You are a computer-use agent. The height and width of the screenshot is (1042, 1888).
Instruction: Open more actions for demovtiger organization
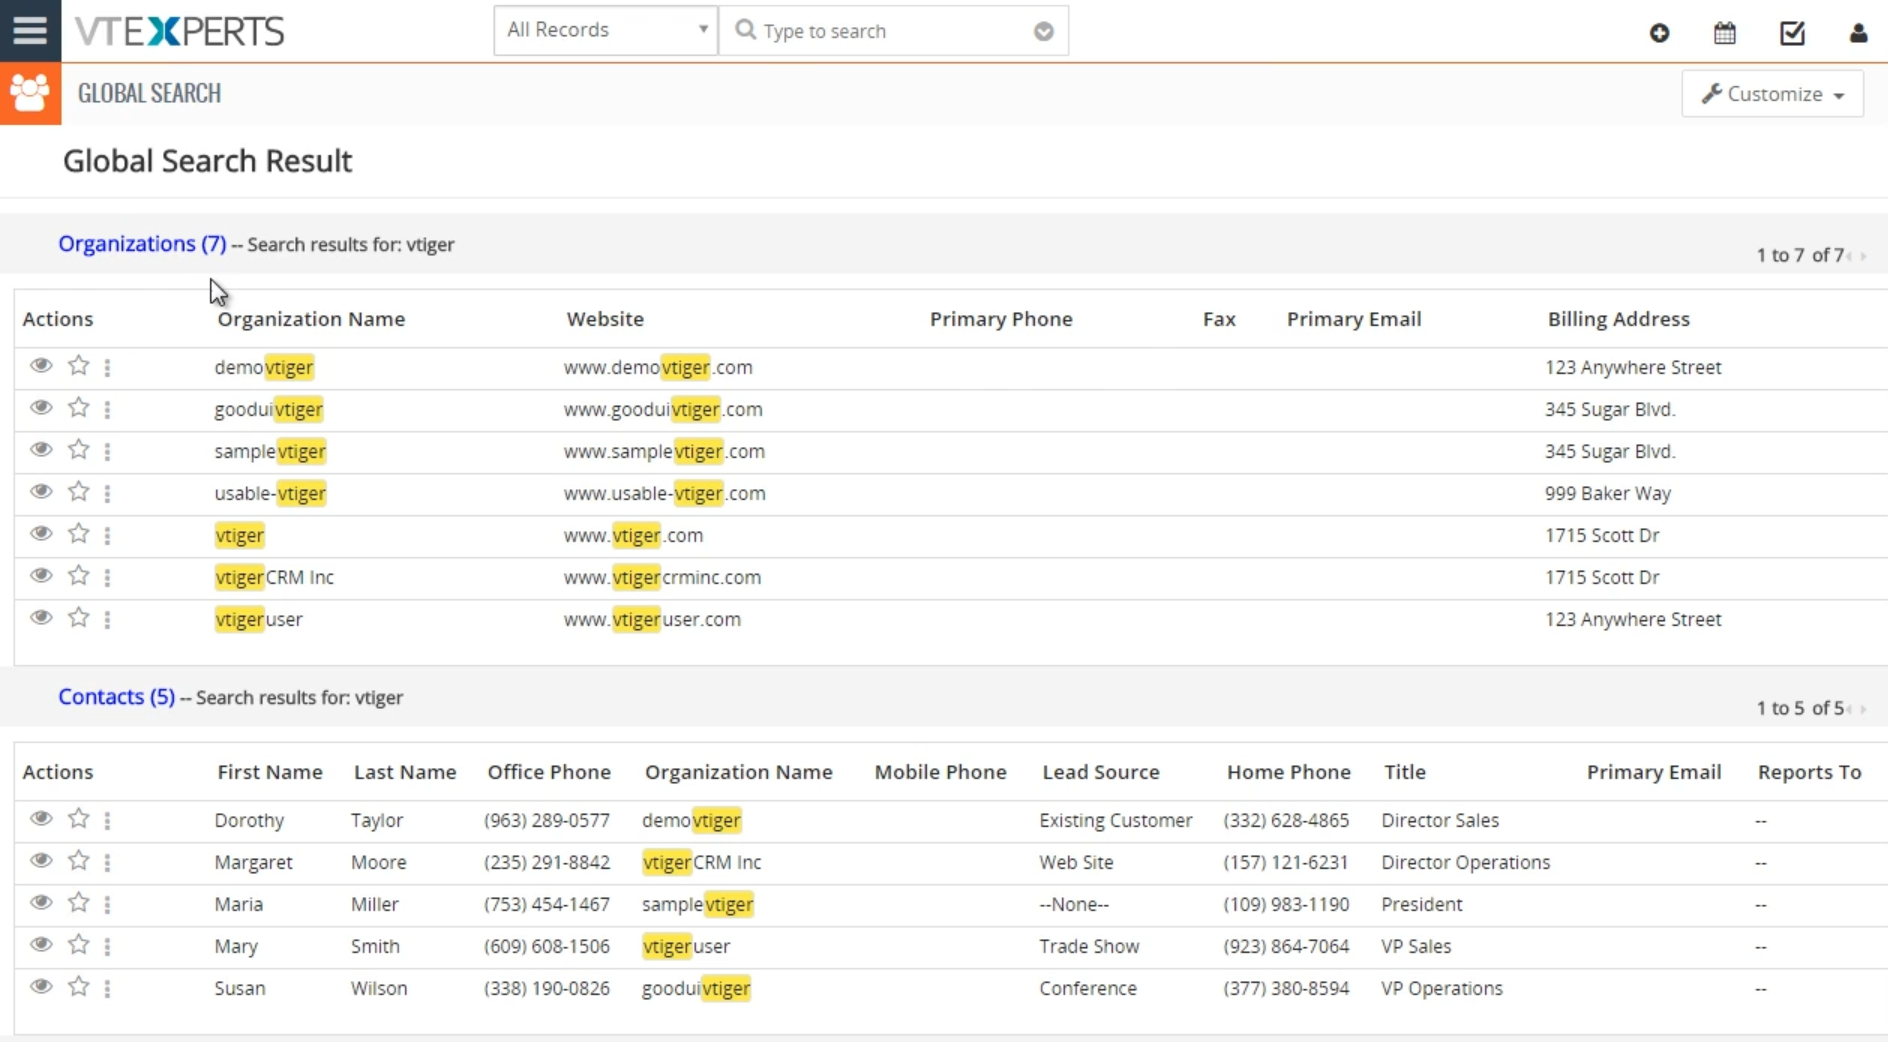click(x=107, y=368)
